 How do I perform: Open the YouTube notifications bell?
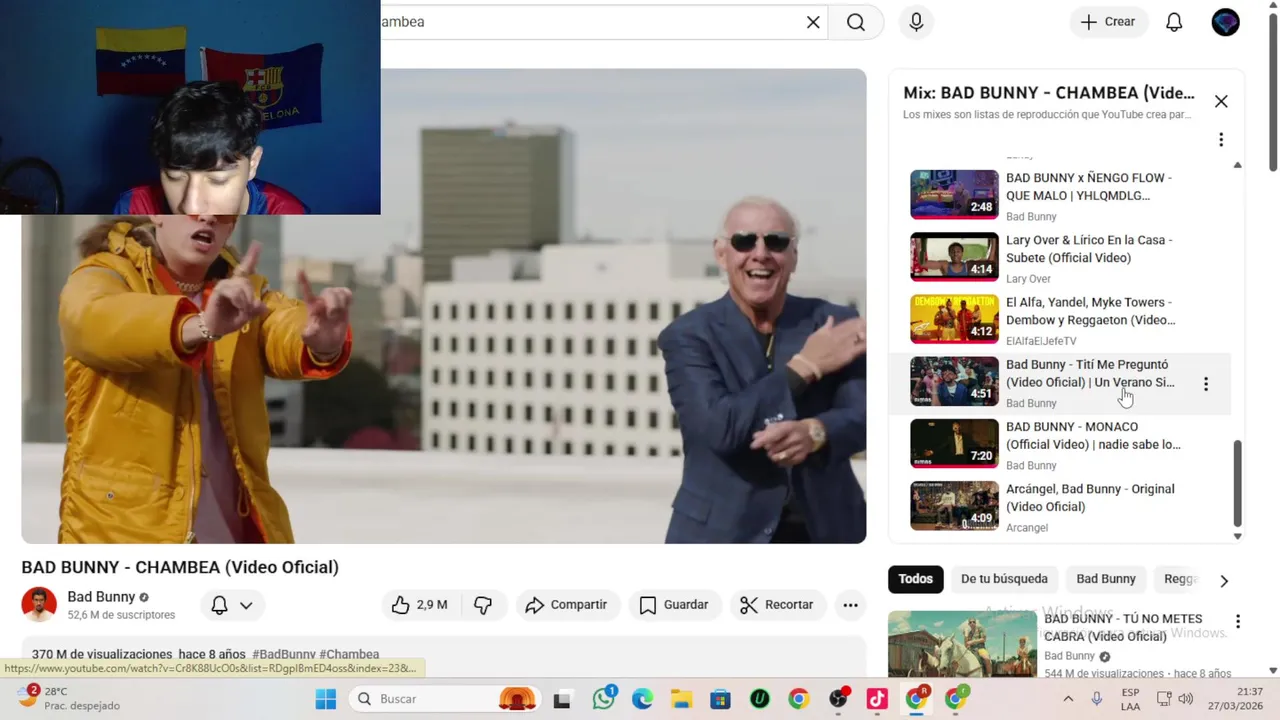[1174, 22]
